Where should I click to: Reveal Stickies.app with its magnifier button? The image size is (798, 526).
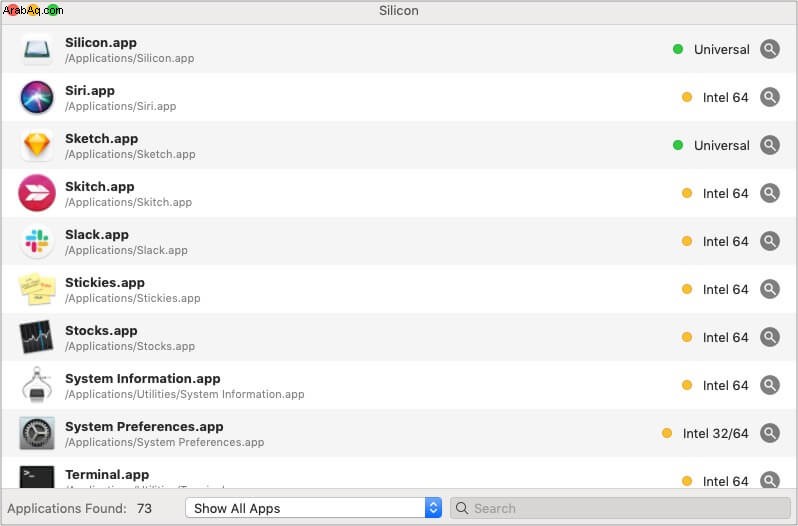tap(770, 289)
